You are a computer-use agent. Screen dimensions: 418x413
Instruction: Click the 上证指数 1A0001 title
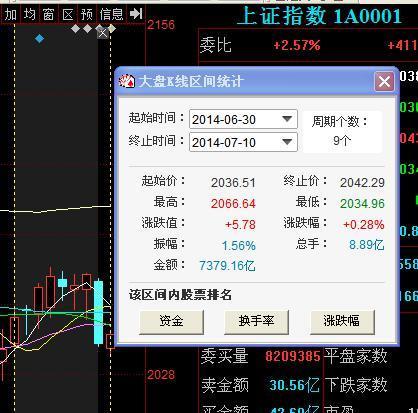click(x=319, y=16)
